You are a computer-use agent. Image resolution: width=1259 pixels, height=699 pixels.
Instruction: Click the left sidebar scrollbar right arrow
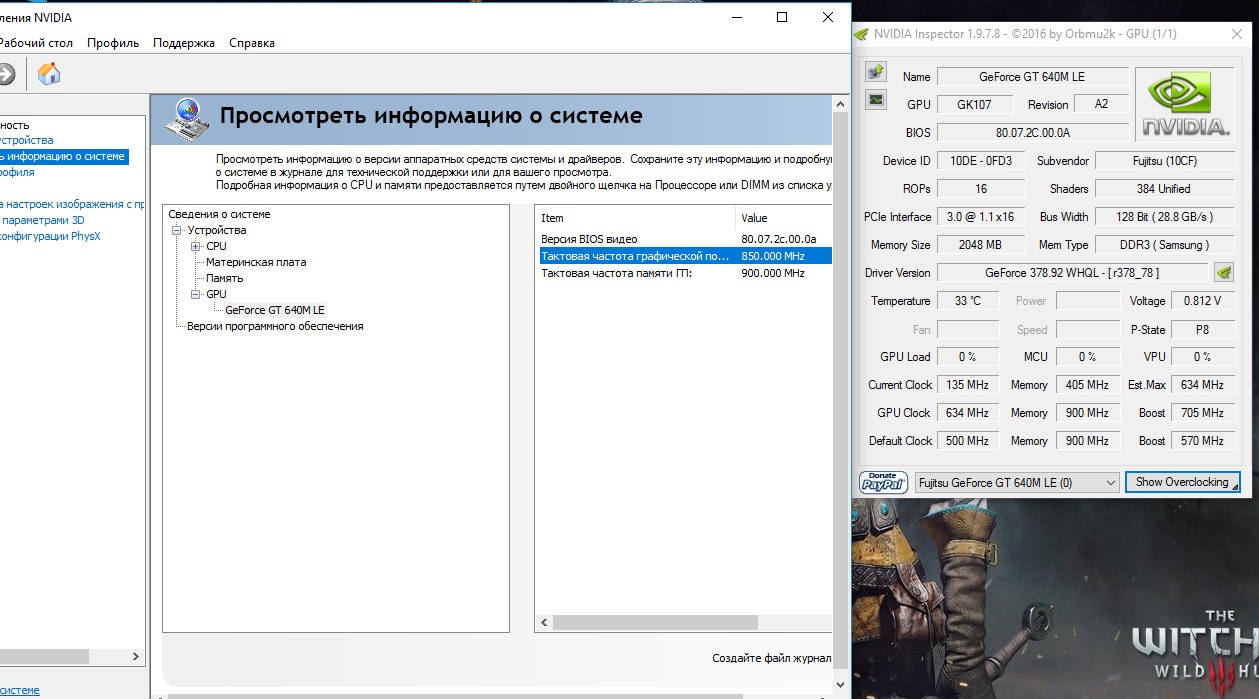pos(136,656)
